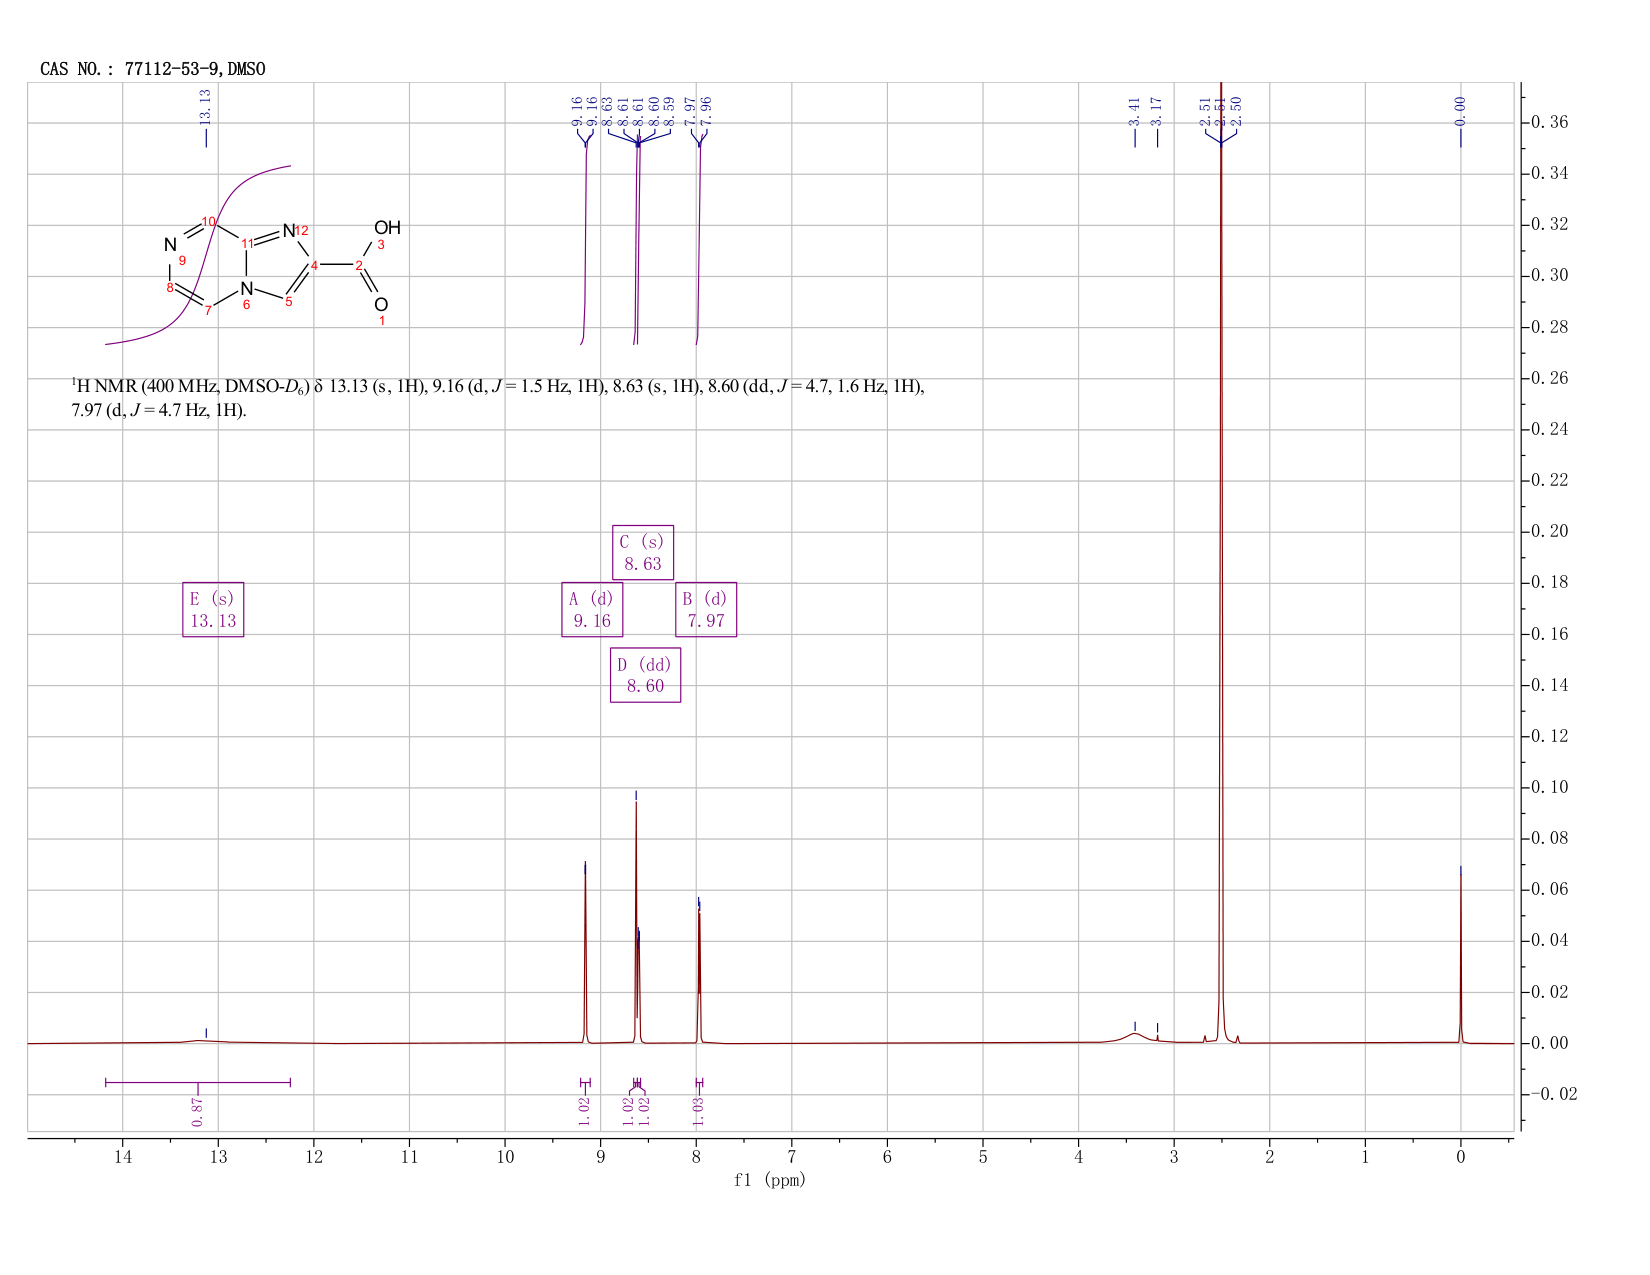Click the peak at 7.97 ppm
Viewport: 1650px width, 1275px height.
699,975
